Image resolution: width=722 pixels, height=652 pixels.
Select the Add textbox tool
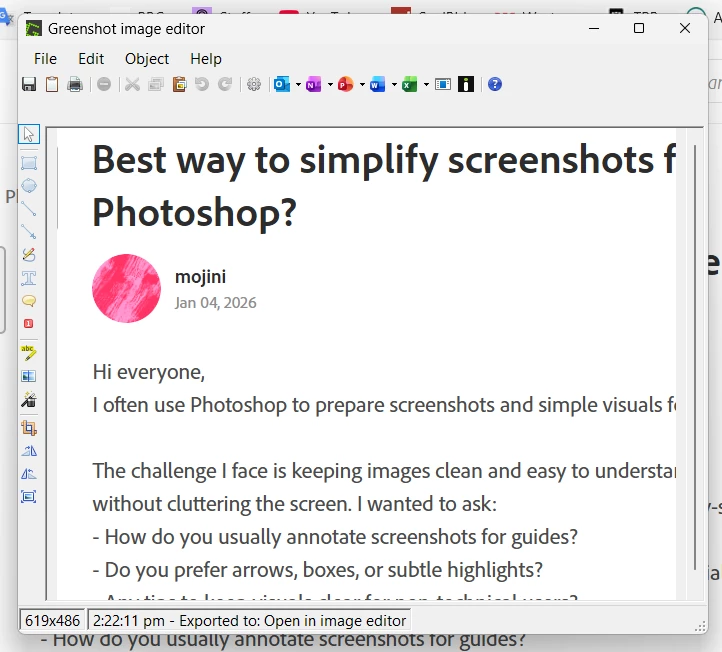[29, 278]
